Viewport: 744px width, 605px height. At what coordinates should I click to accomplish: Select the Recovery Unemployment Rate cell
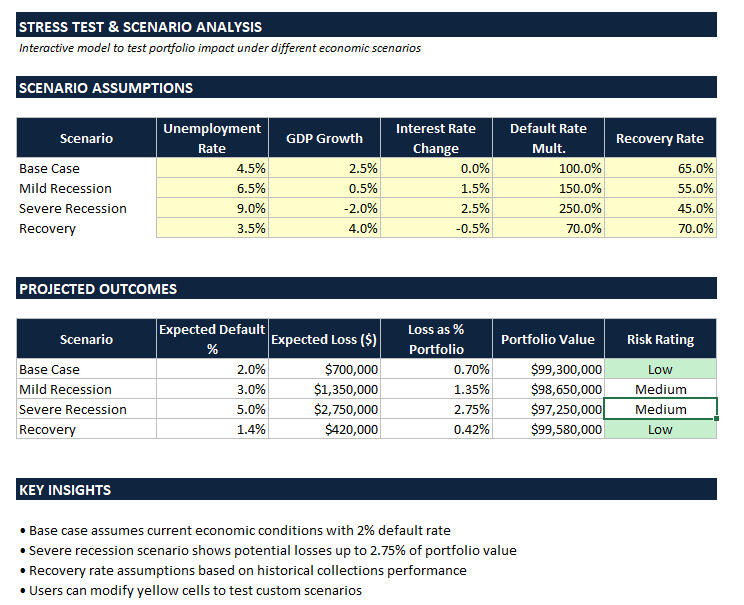point(212,229)
